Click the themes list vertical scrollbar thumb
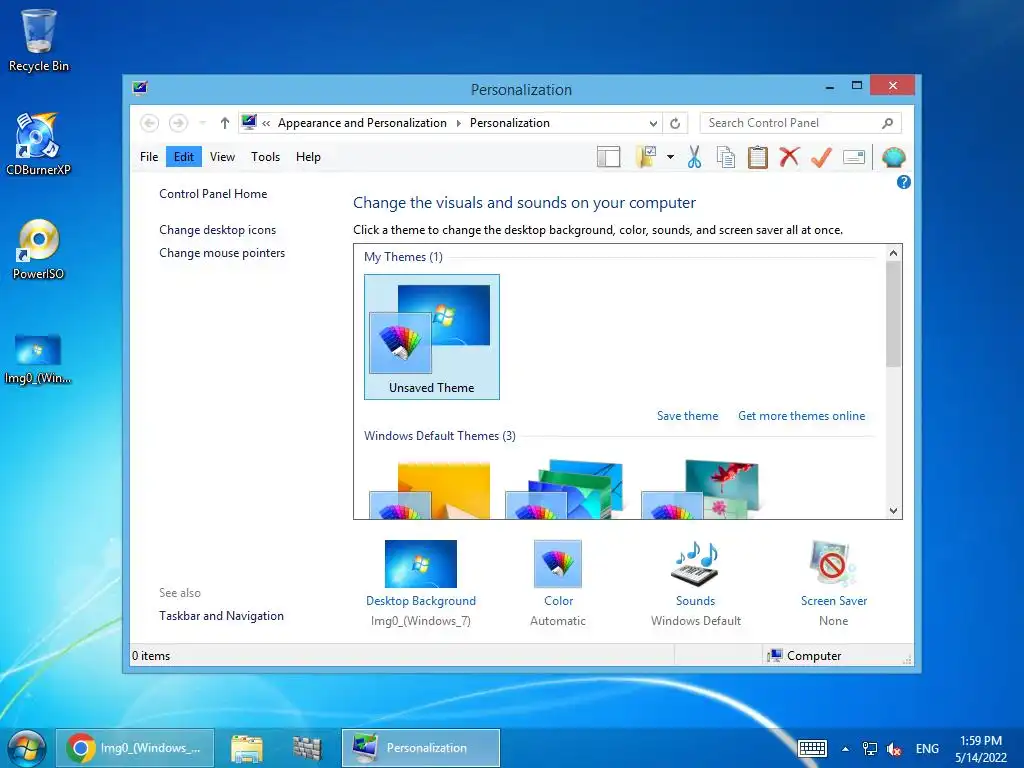The image size is (1024, 768). coord(893,314)
